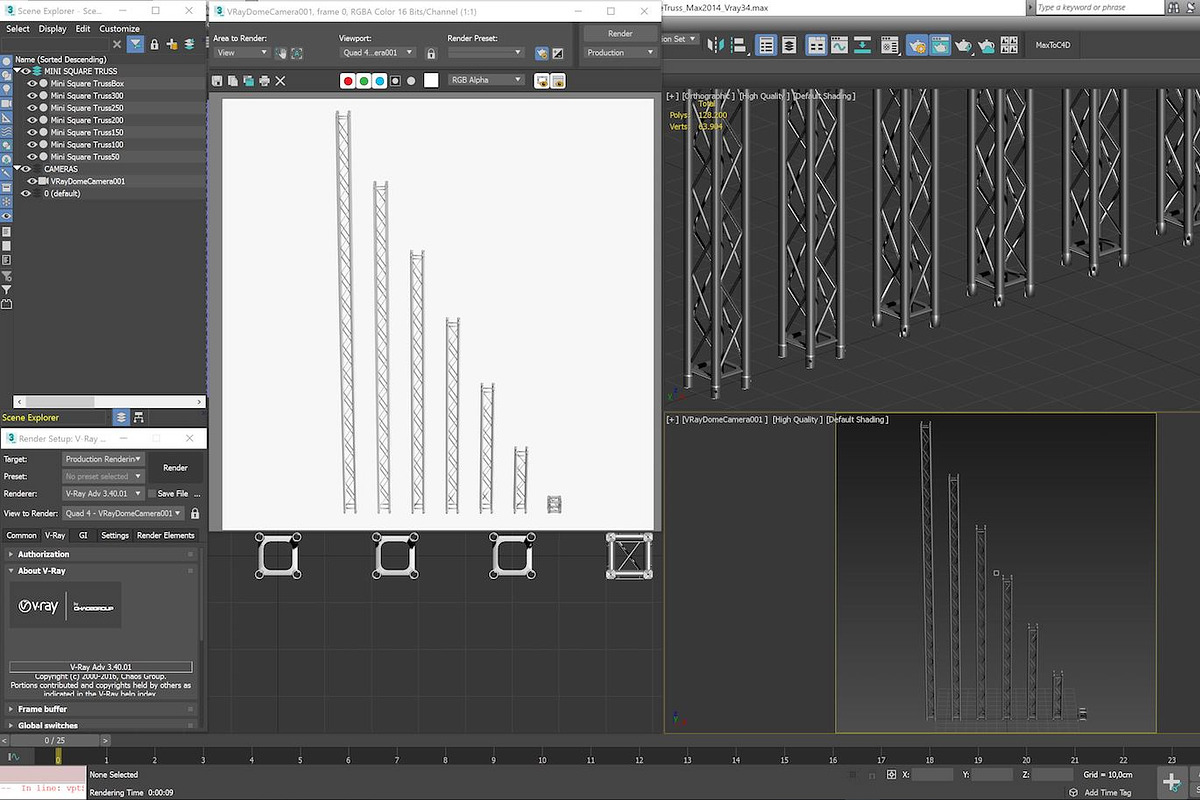Screen dimensions: 1200x800
Task: Copy the rendered image to clipboard
Action: click(x=233, y=80)
